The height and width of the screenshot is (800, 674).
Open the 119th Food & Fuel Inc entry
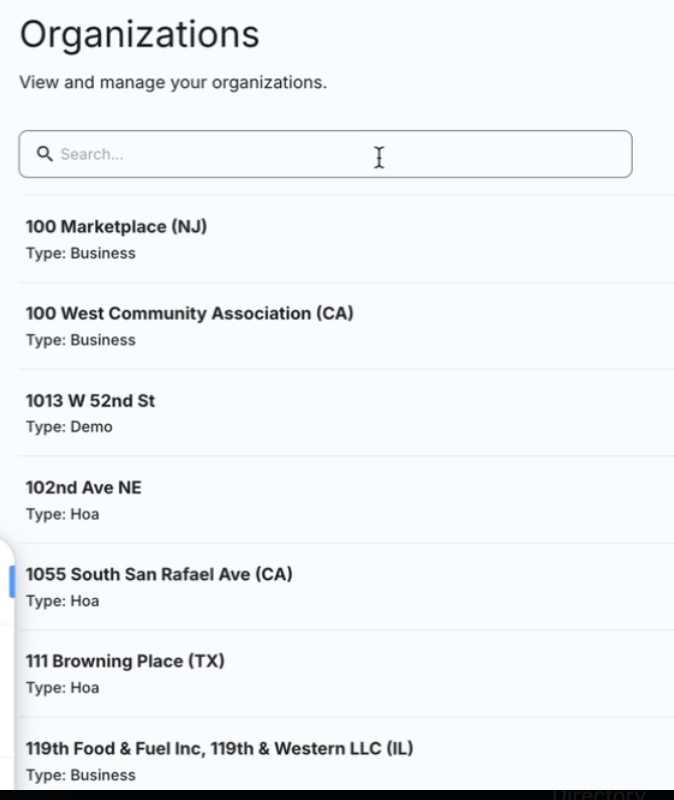click(x=221, y=747)
